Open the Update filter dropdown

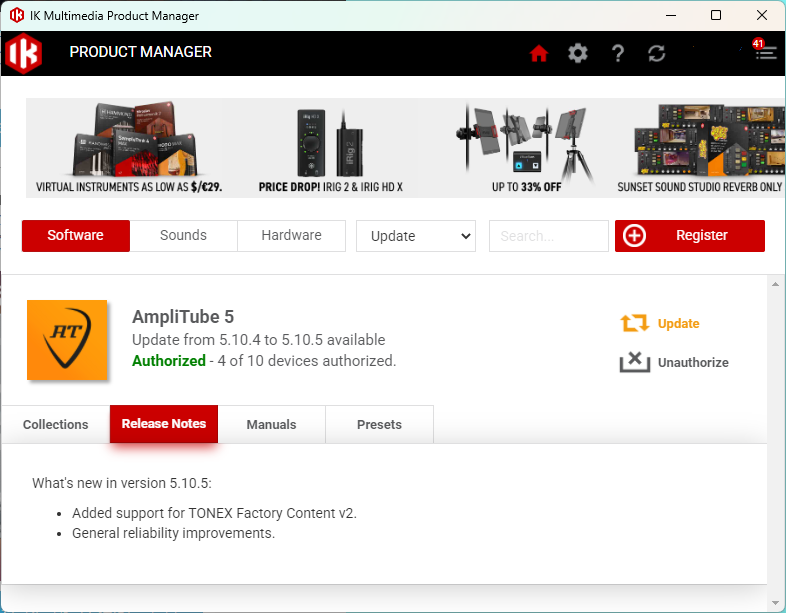point(416,236)
